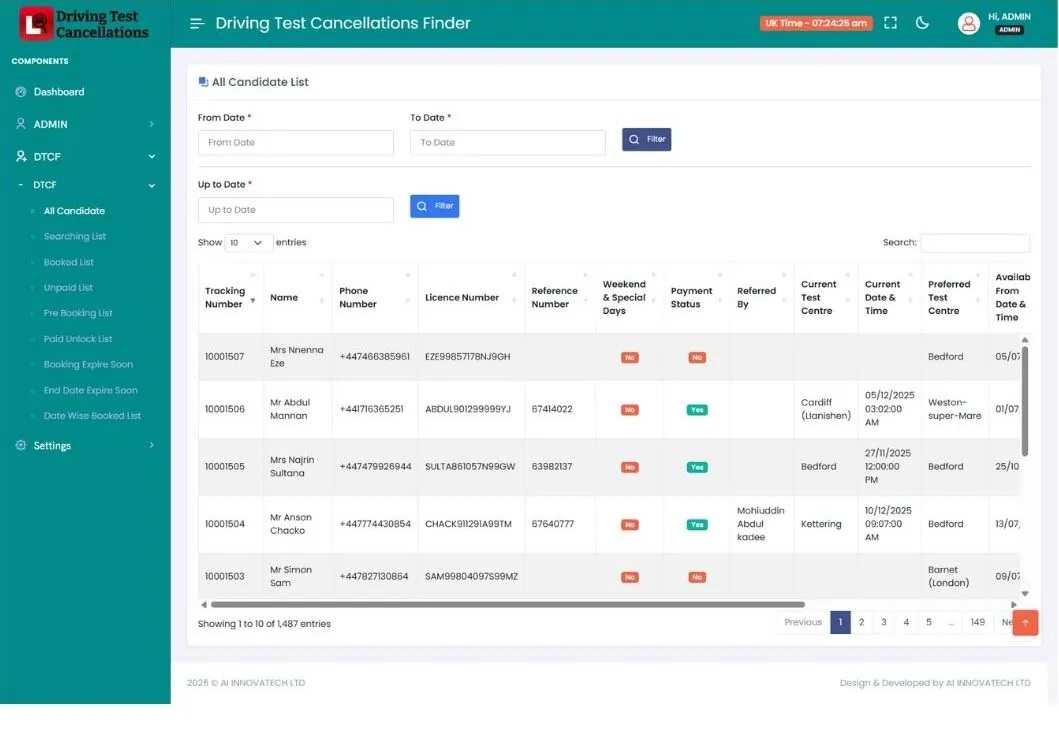The height and width of the screenshot is (746, 1059).
Task: Jump to page 149
Action: click(x=977, y=622)
